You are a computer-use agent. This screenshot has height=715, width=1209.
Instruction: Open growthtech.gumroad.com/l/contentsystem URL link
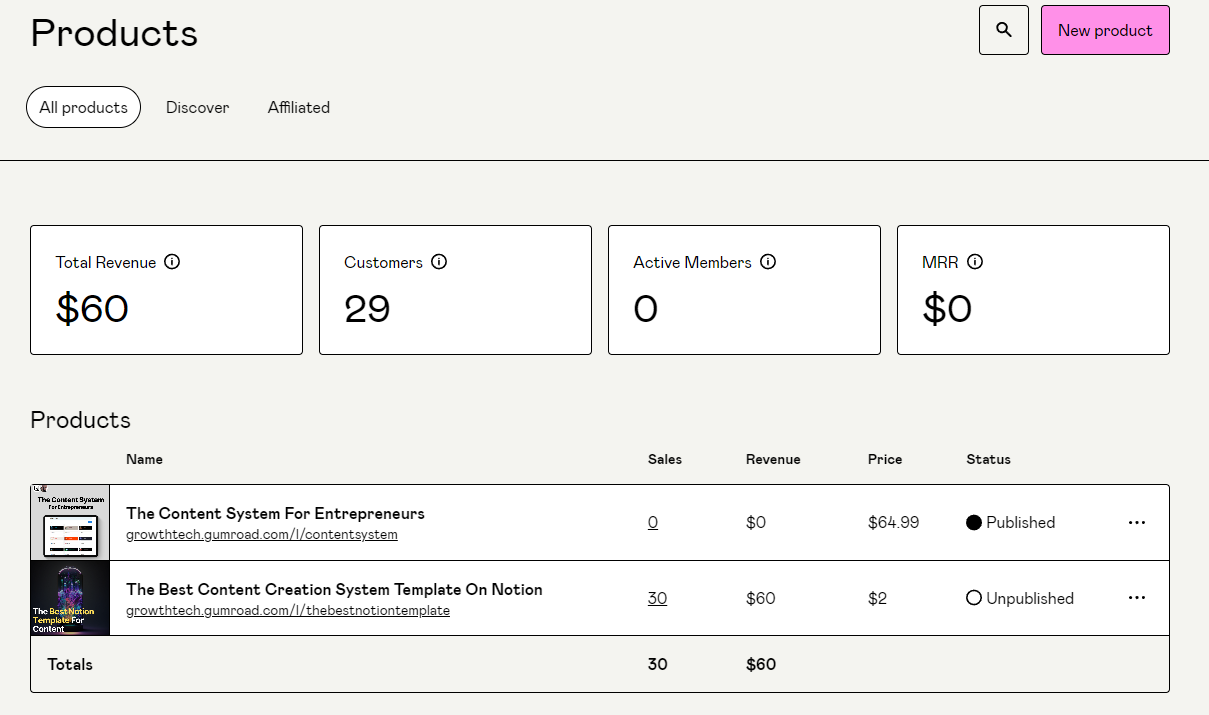point(261,535)
